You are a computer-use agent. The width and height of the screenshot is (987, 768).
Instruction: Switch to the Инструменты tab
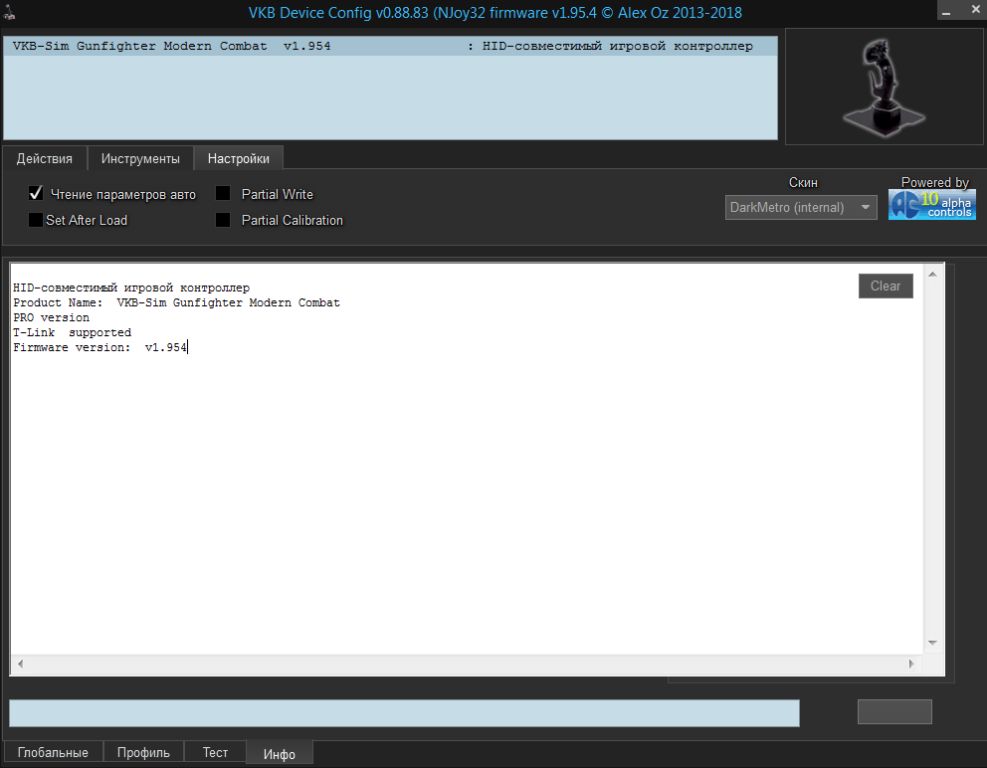click(x=140, y=158)
